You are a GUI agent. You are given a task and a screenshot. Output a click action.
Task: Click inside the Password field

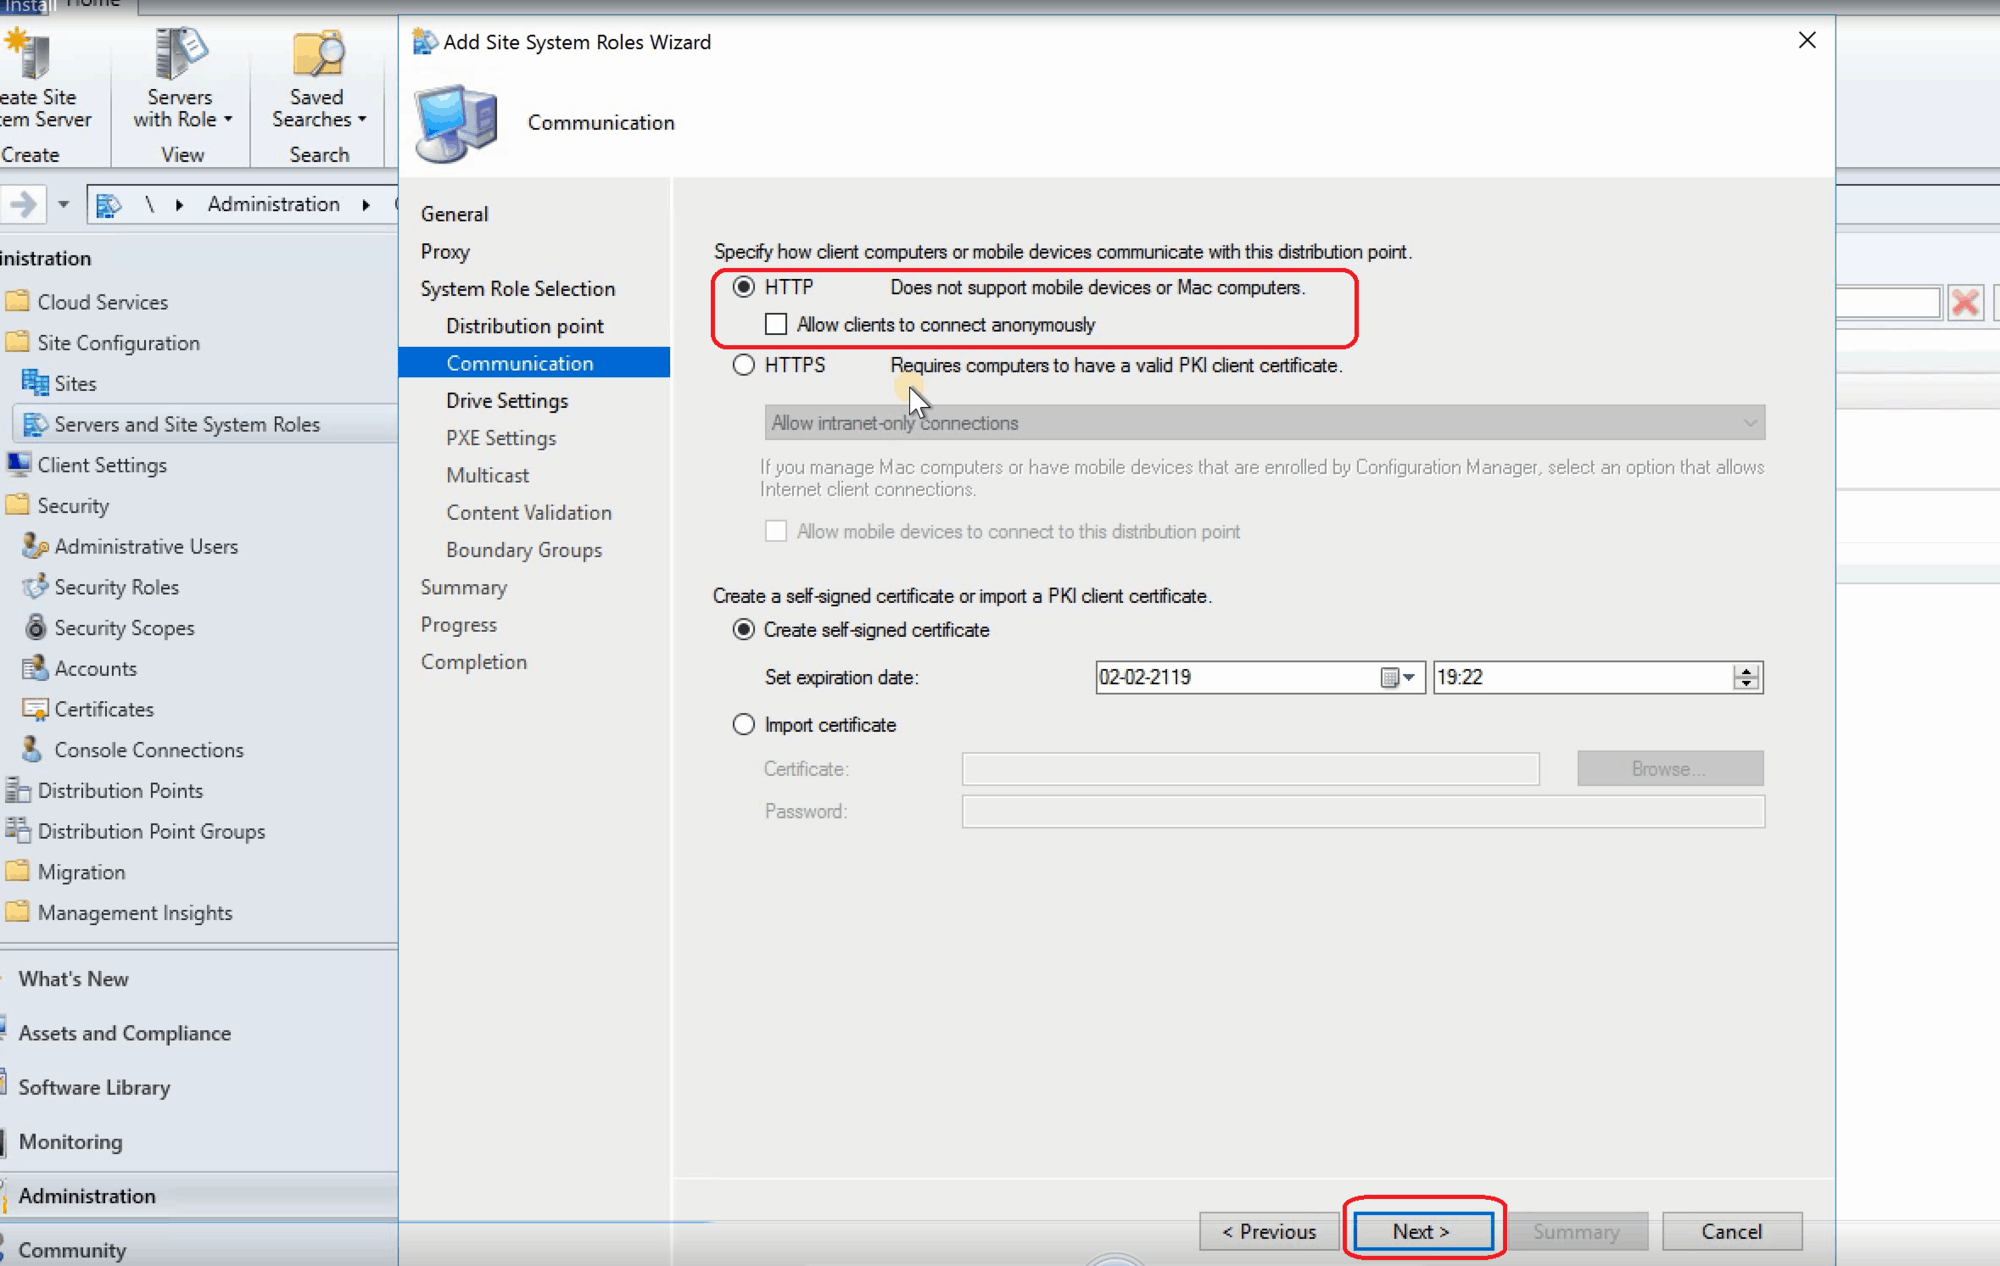point(1360,811)
